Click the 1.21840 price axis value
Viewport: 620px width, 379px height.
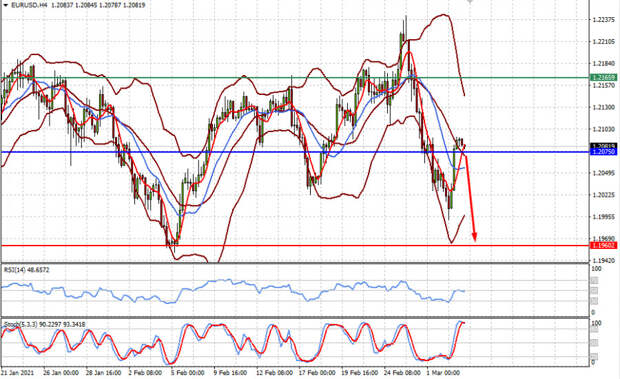[604, 63]
